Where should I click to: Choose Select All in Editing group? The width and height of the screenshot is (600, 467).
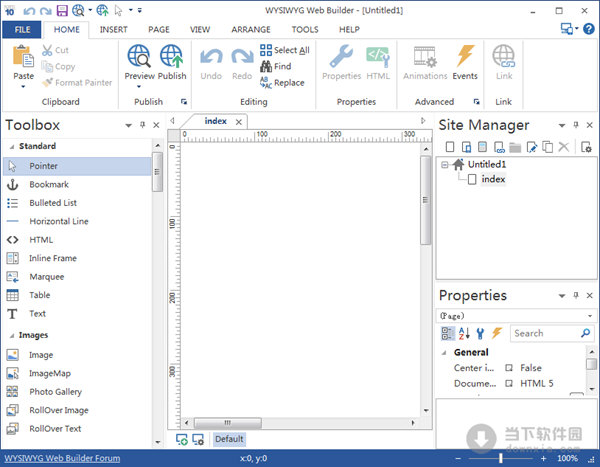point(285,50)
